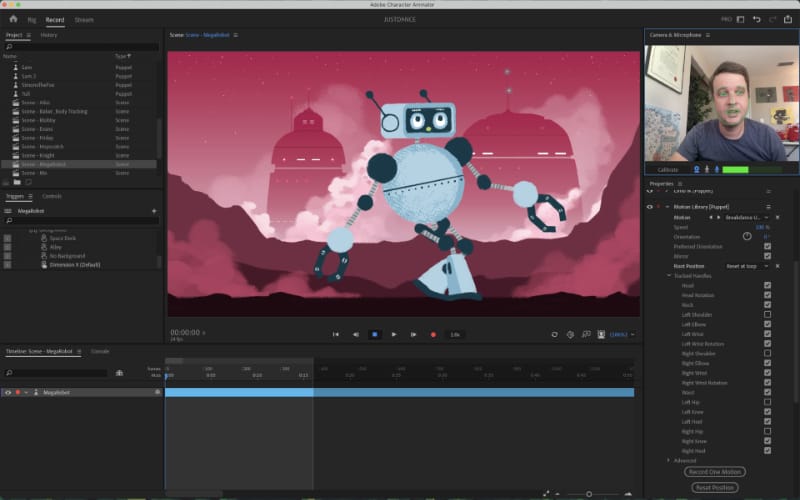Open the Project panel menu icon
The width and height of the screenshot is (800, 500).
(29, 35)
